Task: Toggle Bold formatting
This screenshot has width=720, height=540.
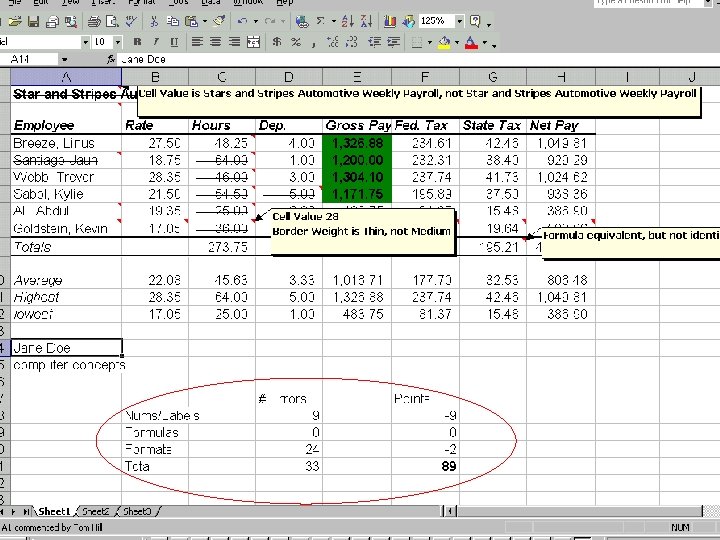Action: [x=136, y=43]
